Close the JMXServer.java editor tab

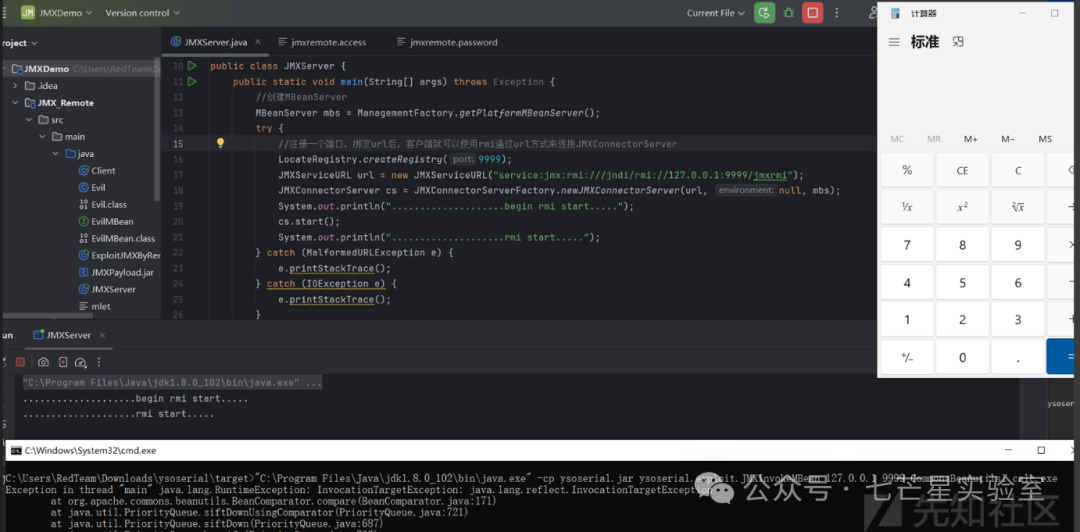point(258,42)
